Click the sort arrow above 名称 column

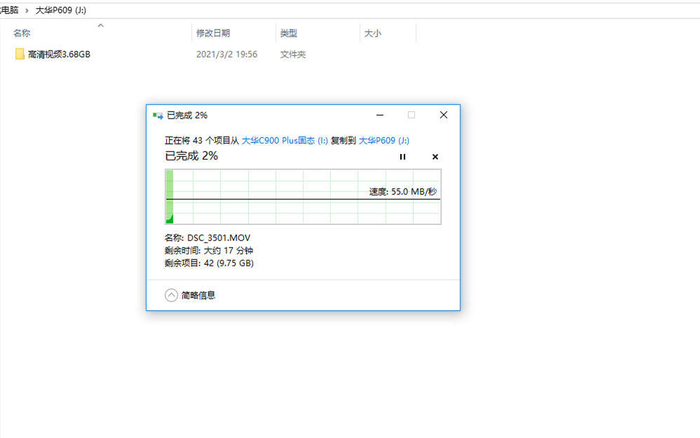pos(101,25)
